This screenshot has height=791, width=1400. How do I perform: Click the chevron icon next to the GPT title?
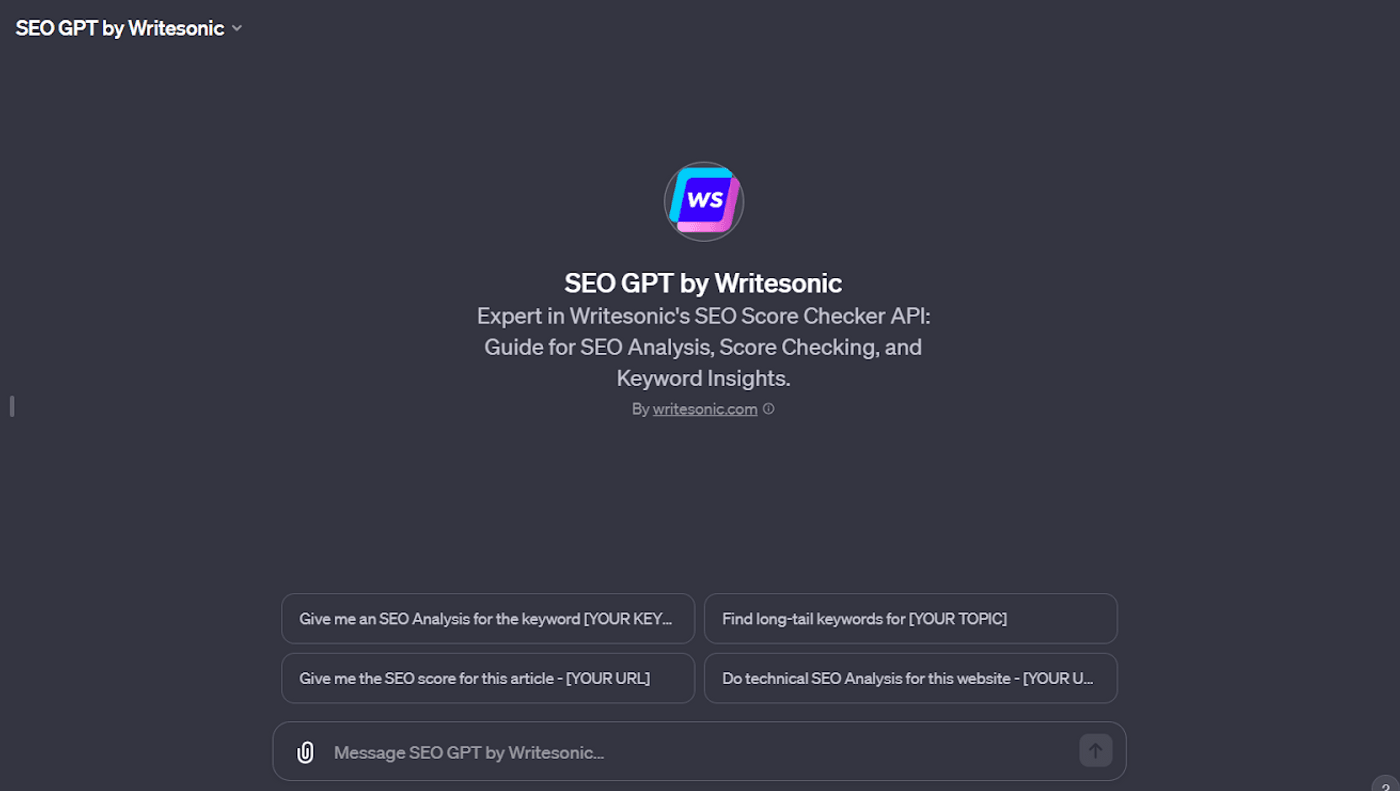(x=237, y=28)
